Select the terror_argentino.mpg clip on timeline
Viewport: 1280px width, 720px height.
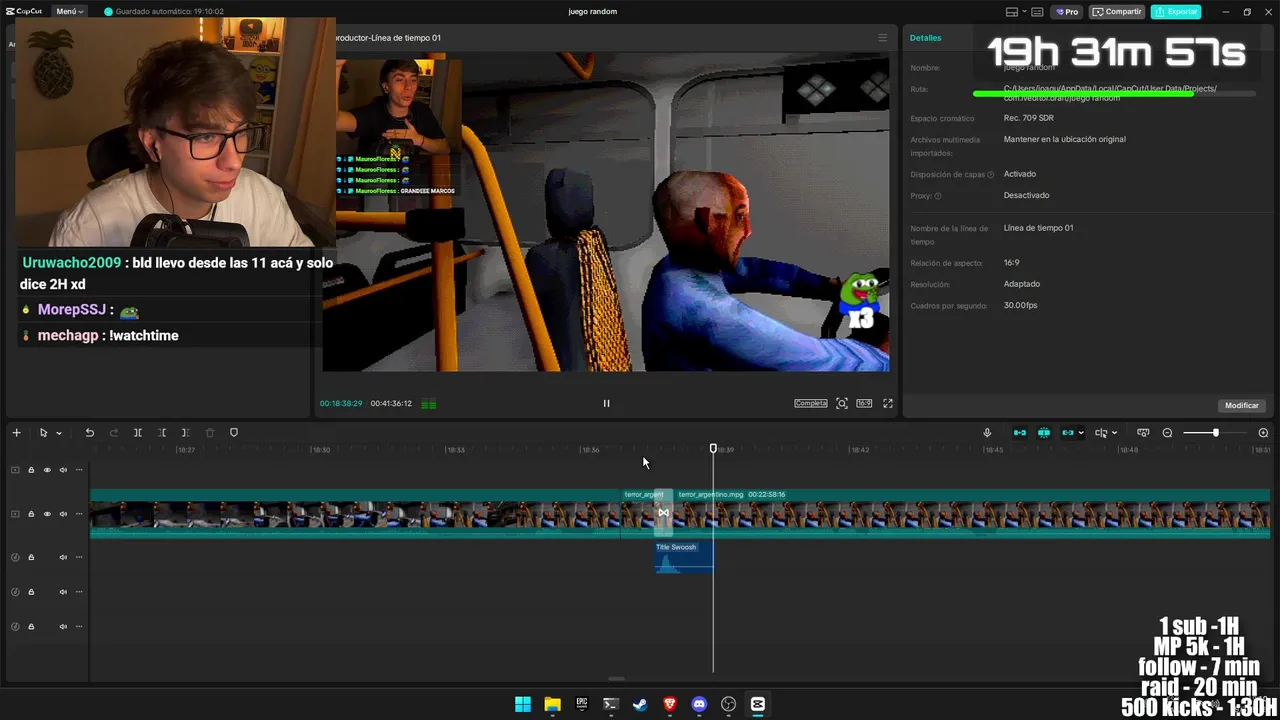[x=970, y=513]
